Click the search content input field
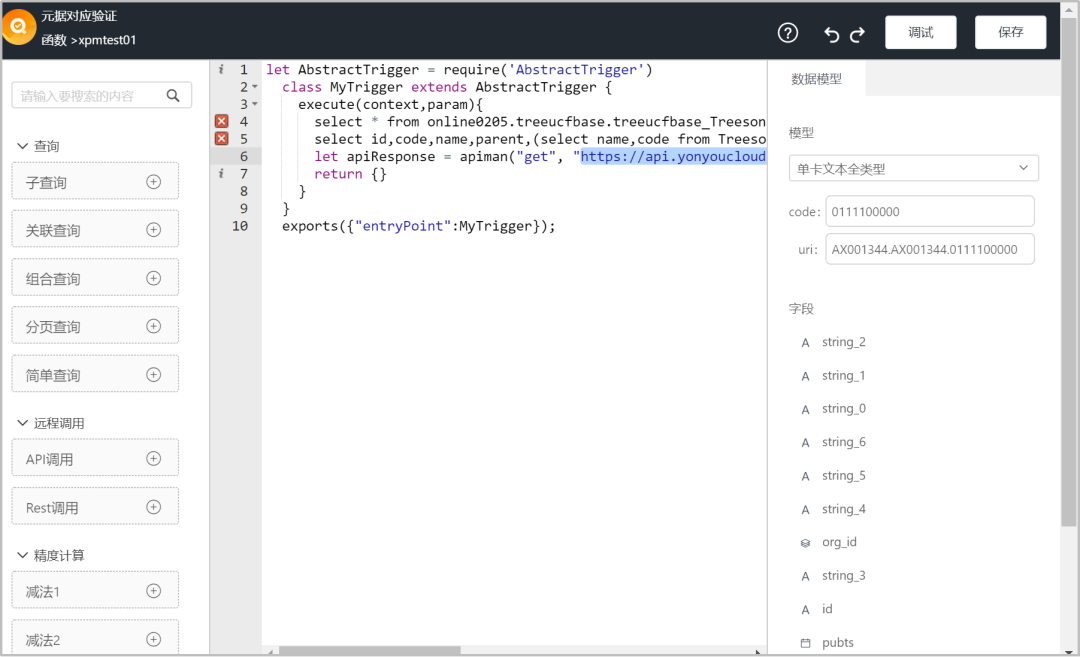Viewport: 1080px width, 657px height. pyautogui.click(x=90, y=96)
